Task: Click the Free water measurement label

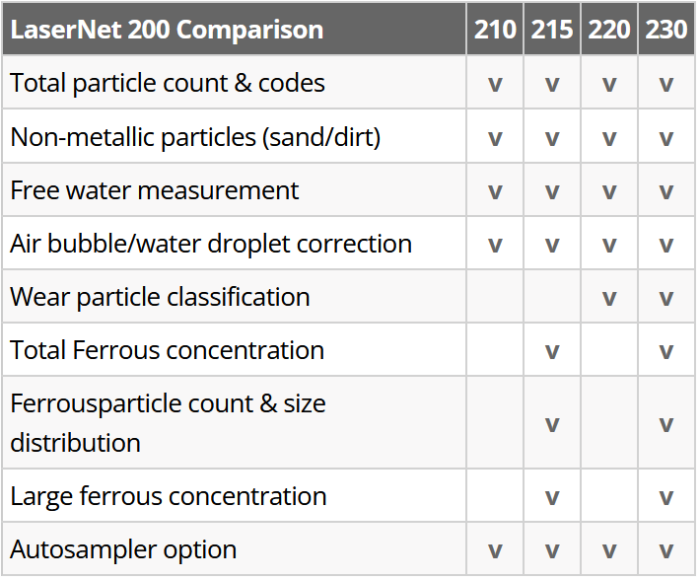Action: [x=155, y=190]
